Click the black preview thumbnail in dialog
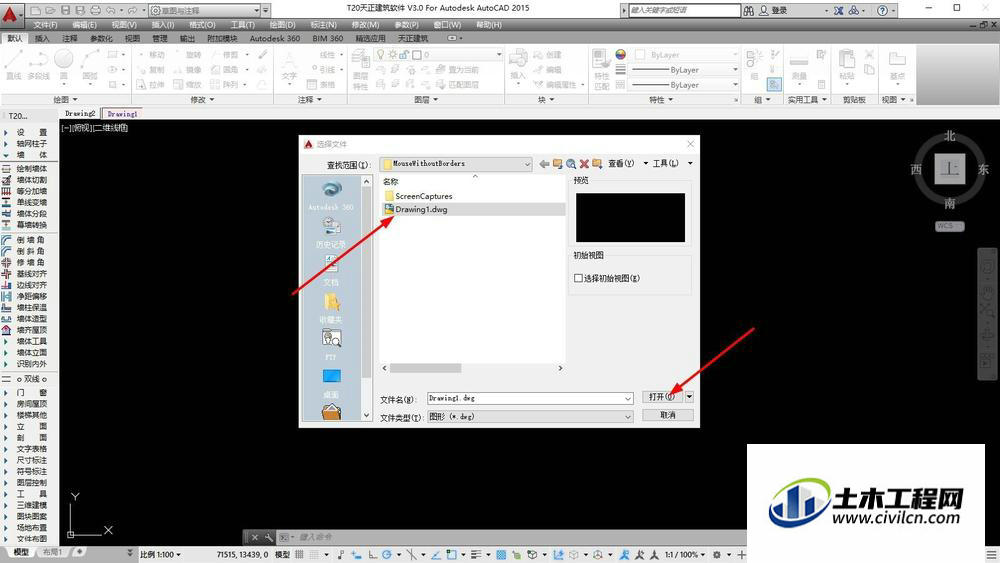1000x563 pixels. click(x=630, y=217)
